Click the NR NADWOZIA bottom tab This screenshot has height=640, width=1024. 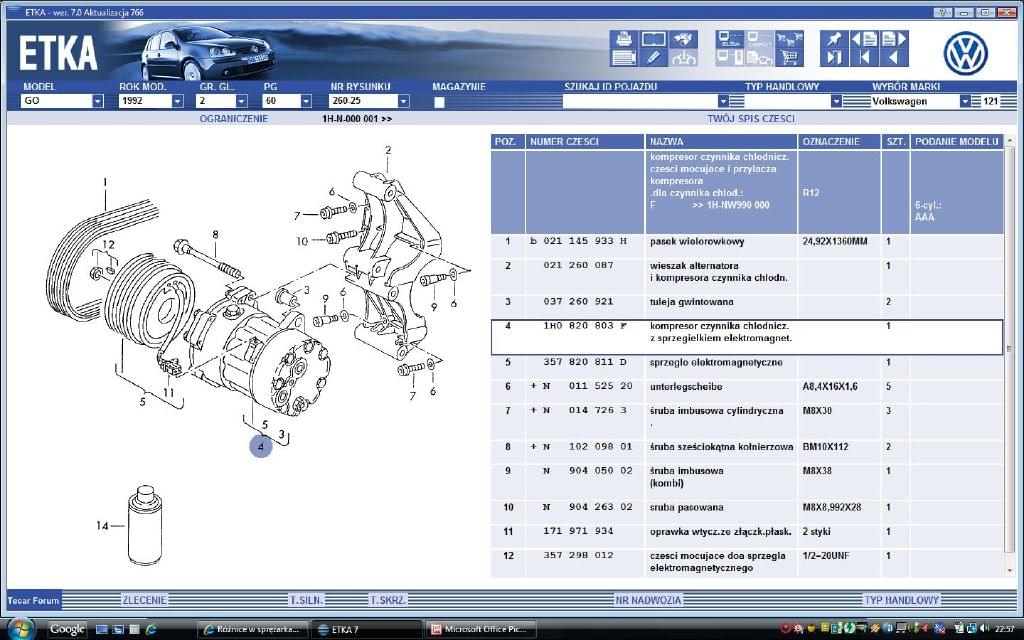tap(648, 600)
